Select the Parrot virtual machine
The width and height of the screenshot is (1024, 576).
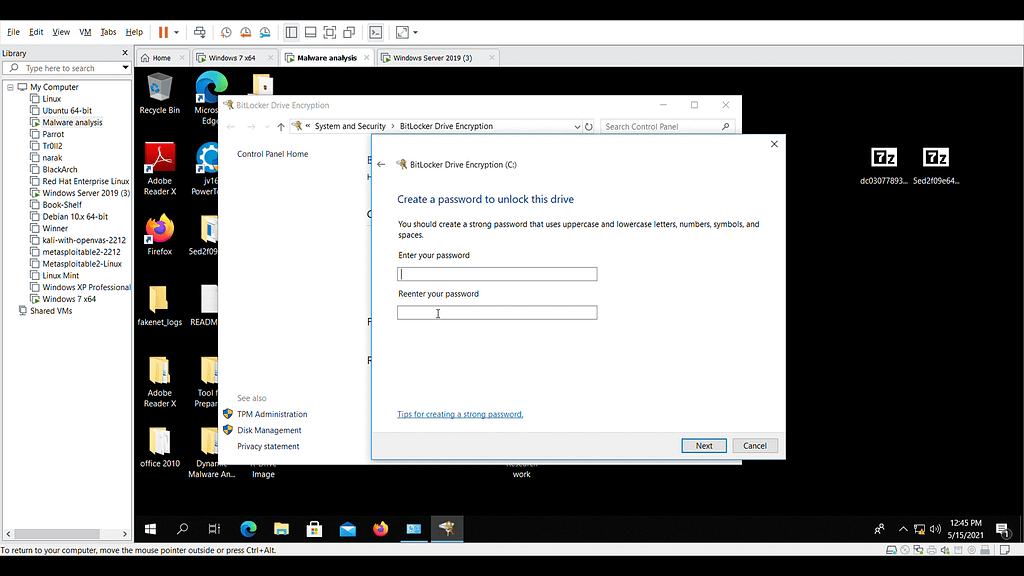53,135
